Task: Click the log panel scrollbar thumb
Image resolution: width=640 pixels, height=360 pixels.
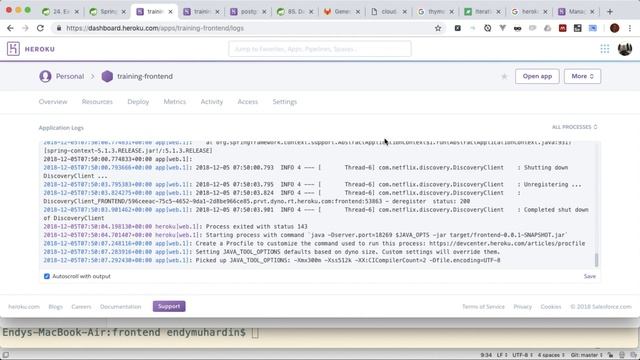Action: coord(596,260)
